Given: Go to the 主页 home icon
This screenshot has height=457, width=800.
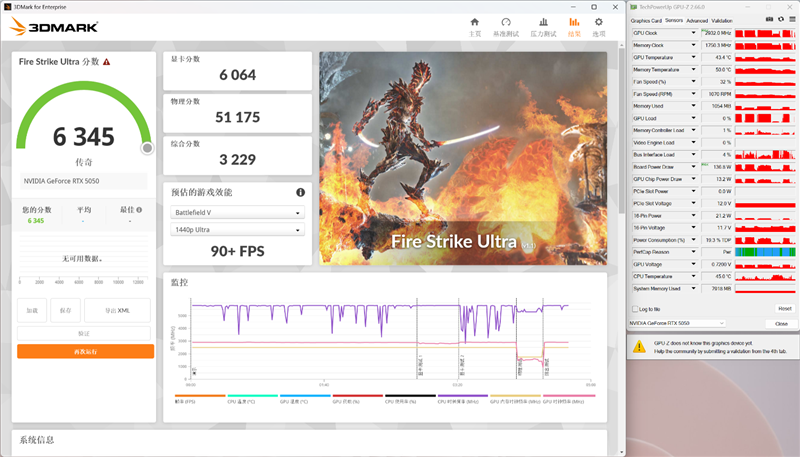Looking at the screenshot, I should (475, 26).
